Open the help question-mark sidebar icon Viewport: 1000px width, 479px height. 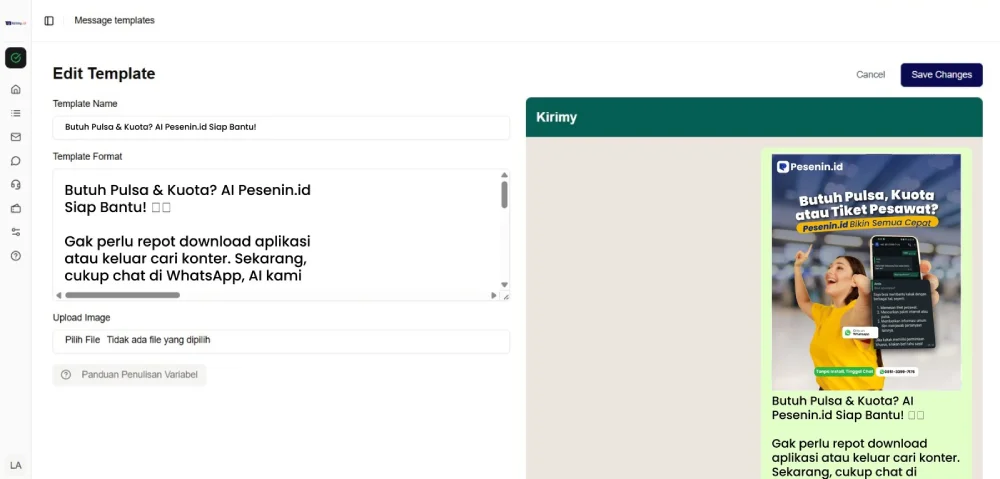[16, 256]
